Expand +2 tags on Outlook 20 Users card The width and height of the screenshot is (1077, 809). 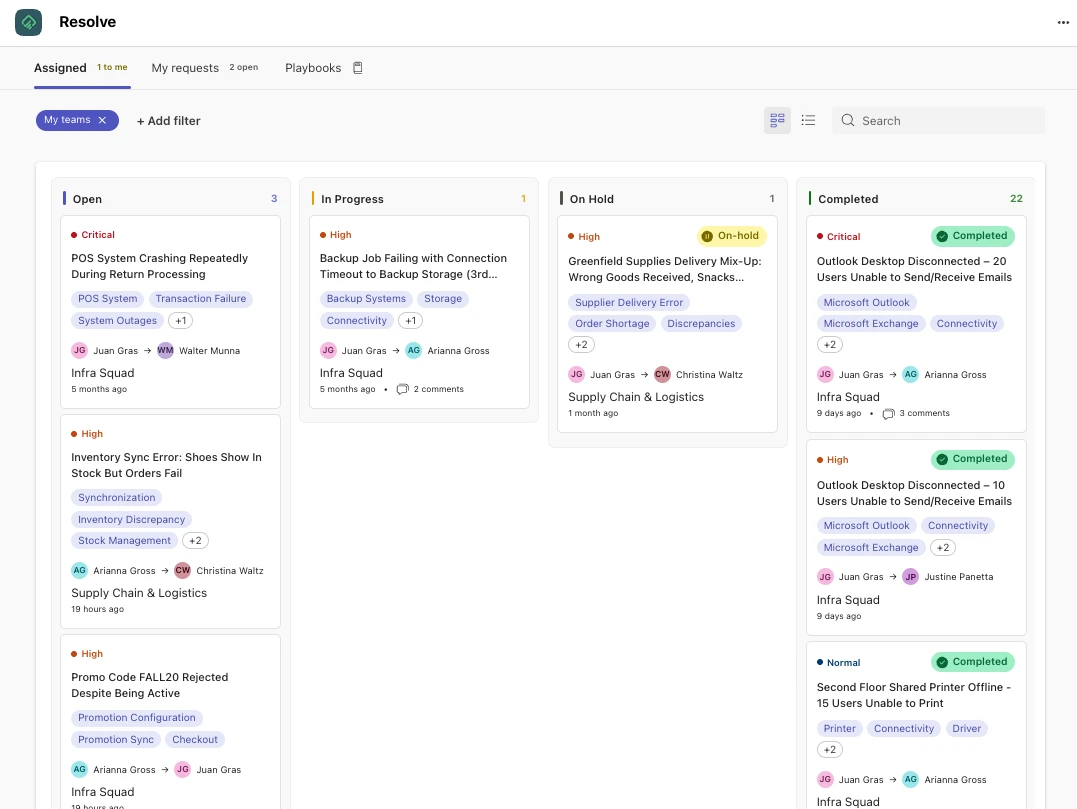[x=830, y=345]
